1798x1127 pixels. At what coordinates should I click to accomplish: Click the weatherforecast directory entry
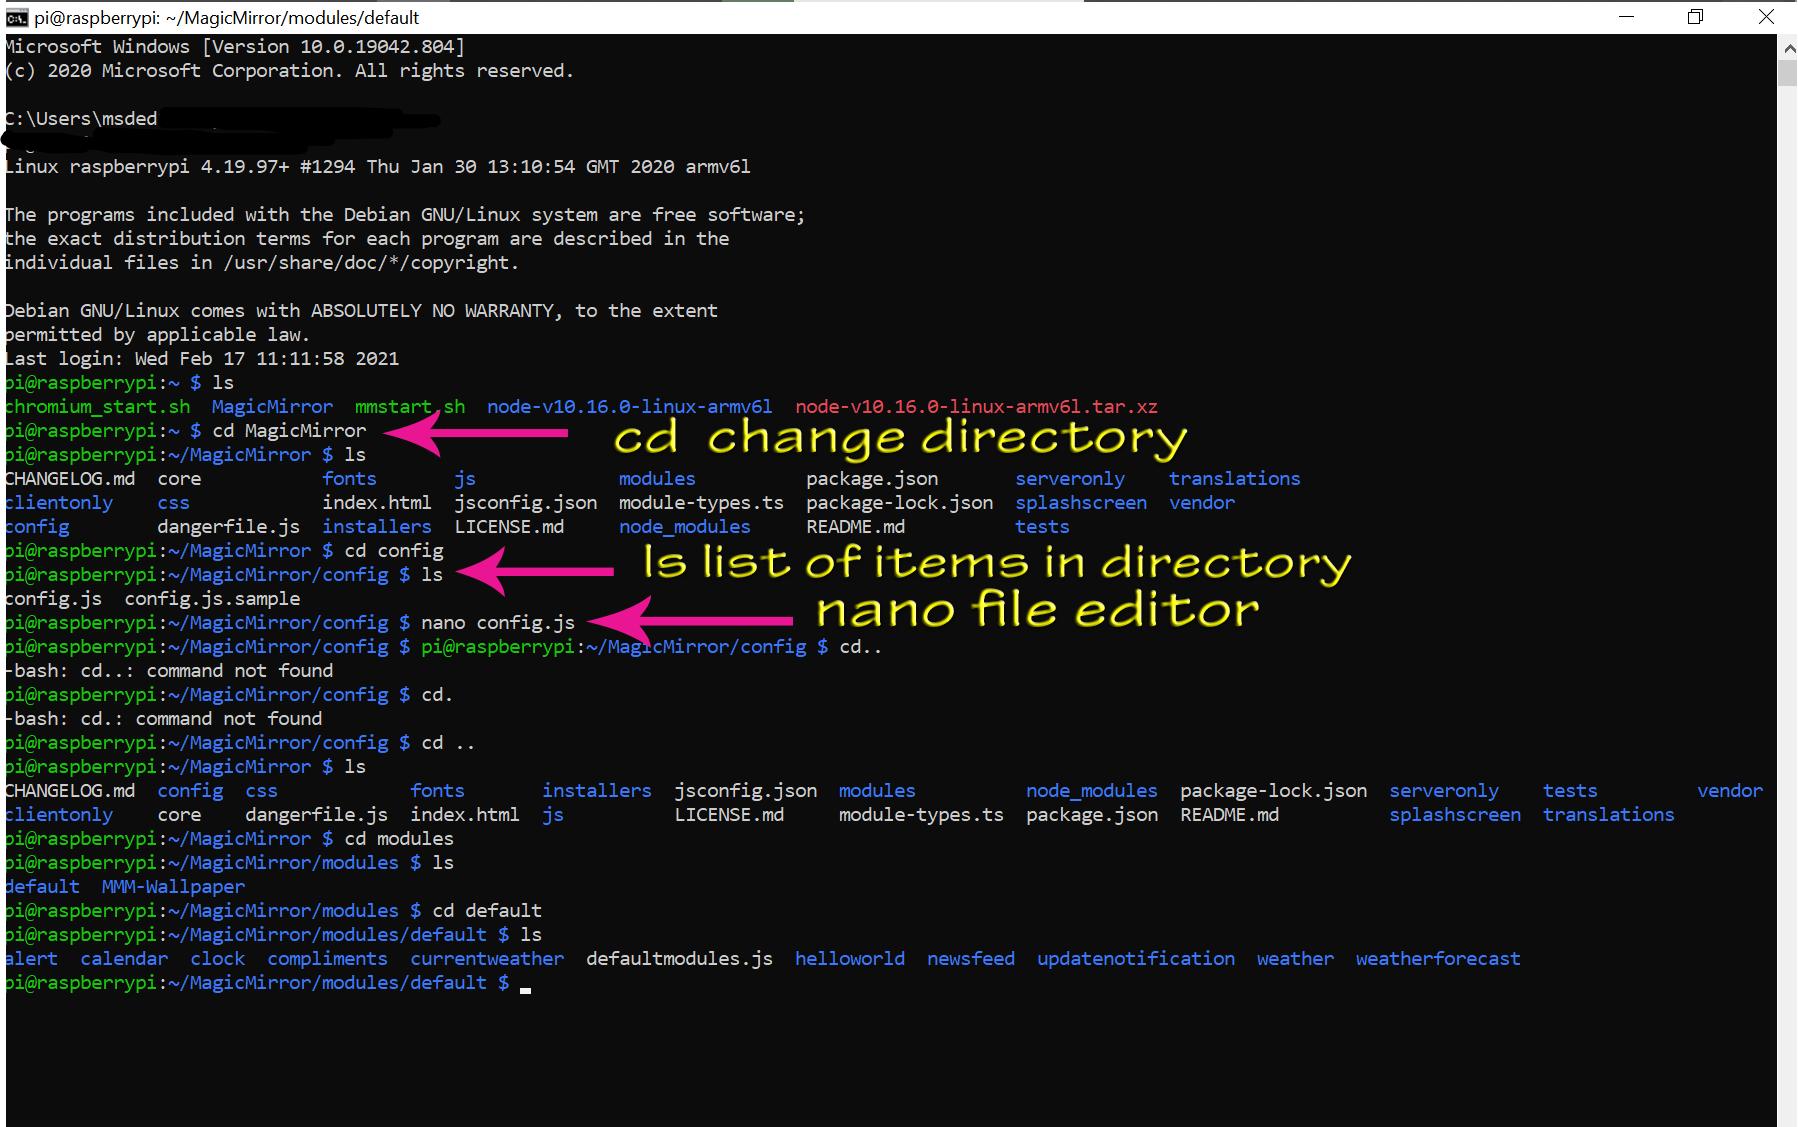point(1437,959)
